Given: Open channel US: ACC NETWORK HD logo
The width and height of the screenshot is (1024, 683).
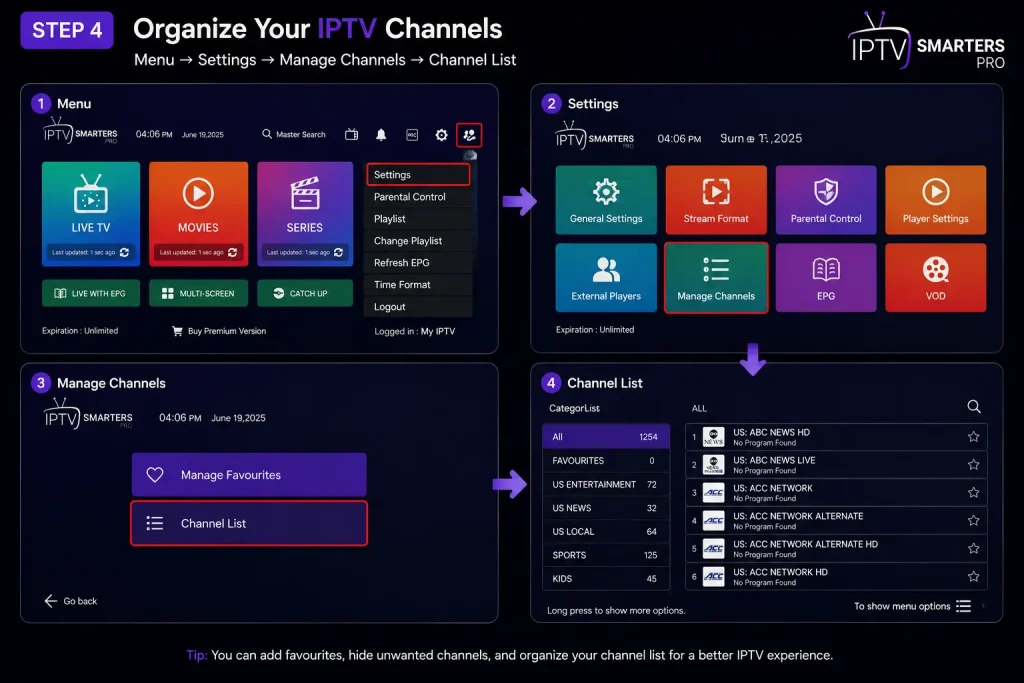Looking at the screenshot, I should [x=713, y=577].
